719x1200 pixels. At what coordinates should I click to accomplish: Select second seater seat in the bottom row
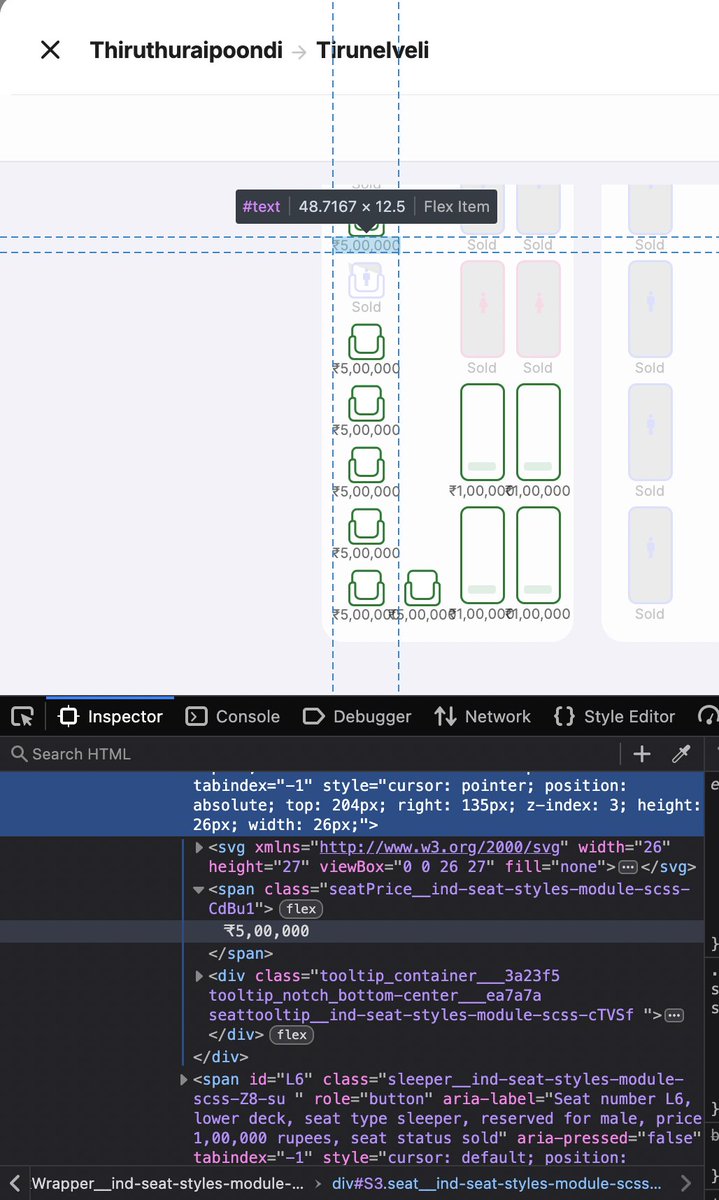tap(422, 588)
